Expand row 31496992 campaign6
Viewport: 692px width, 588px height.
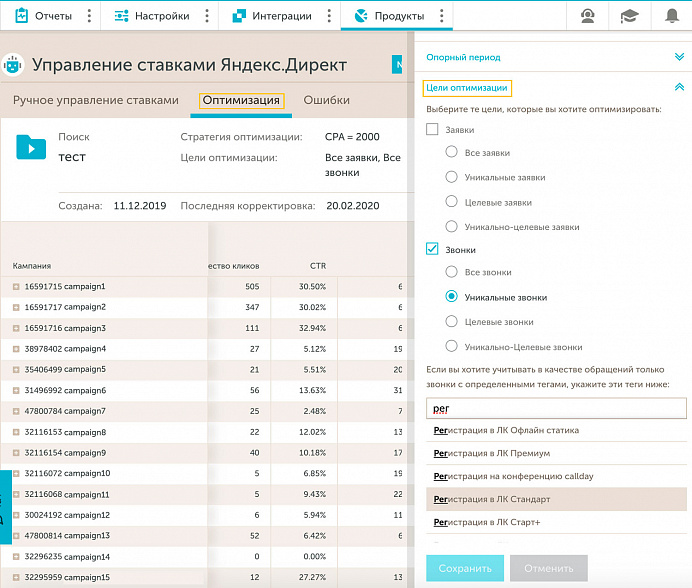tap(16, 391)
